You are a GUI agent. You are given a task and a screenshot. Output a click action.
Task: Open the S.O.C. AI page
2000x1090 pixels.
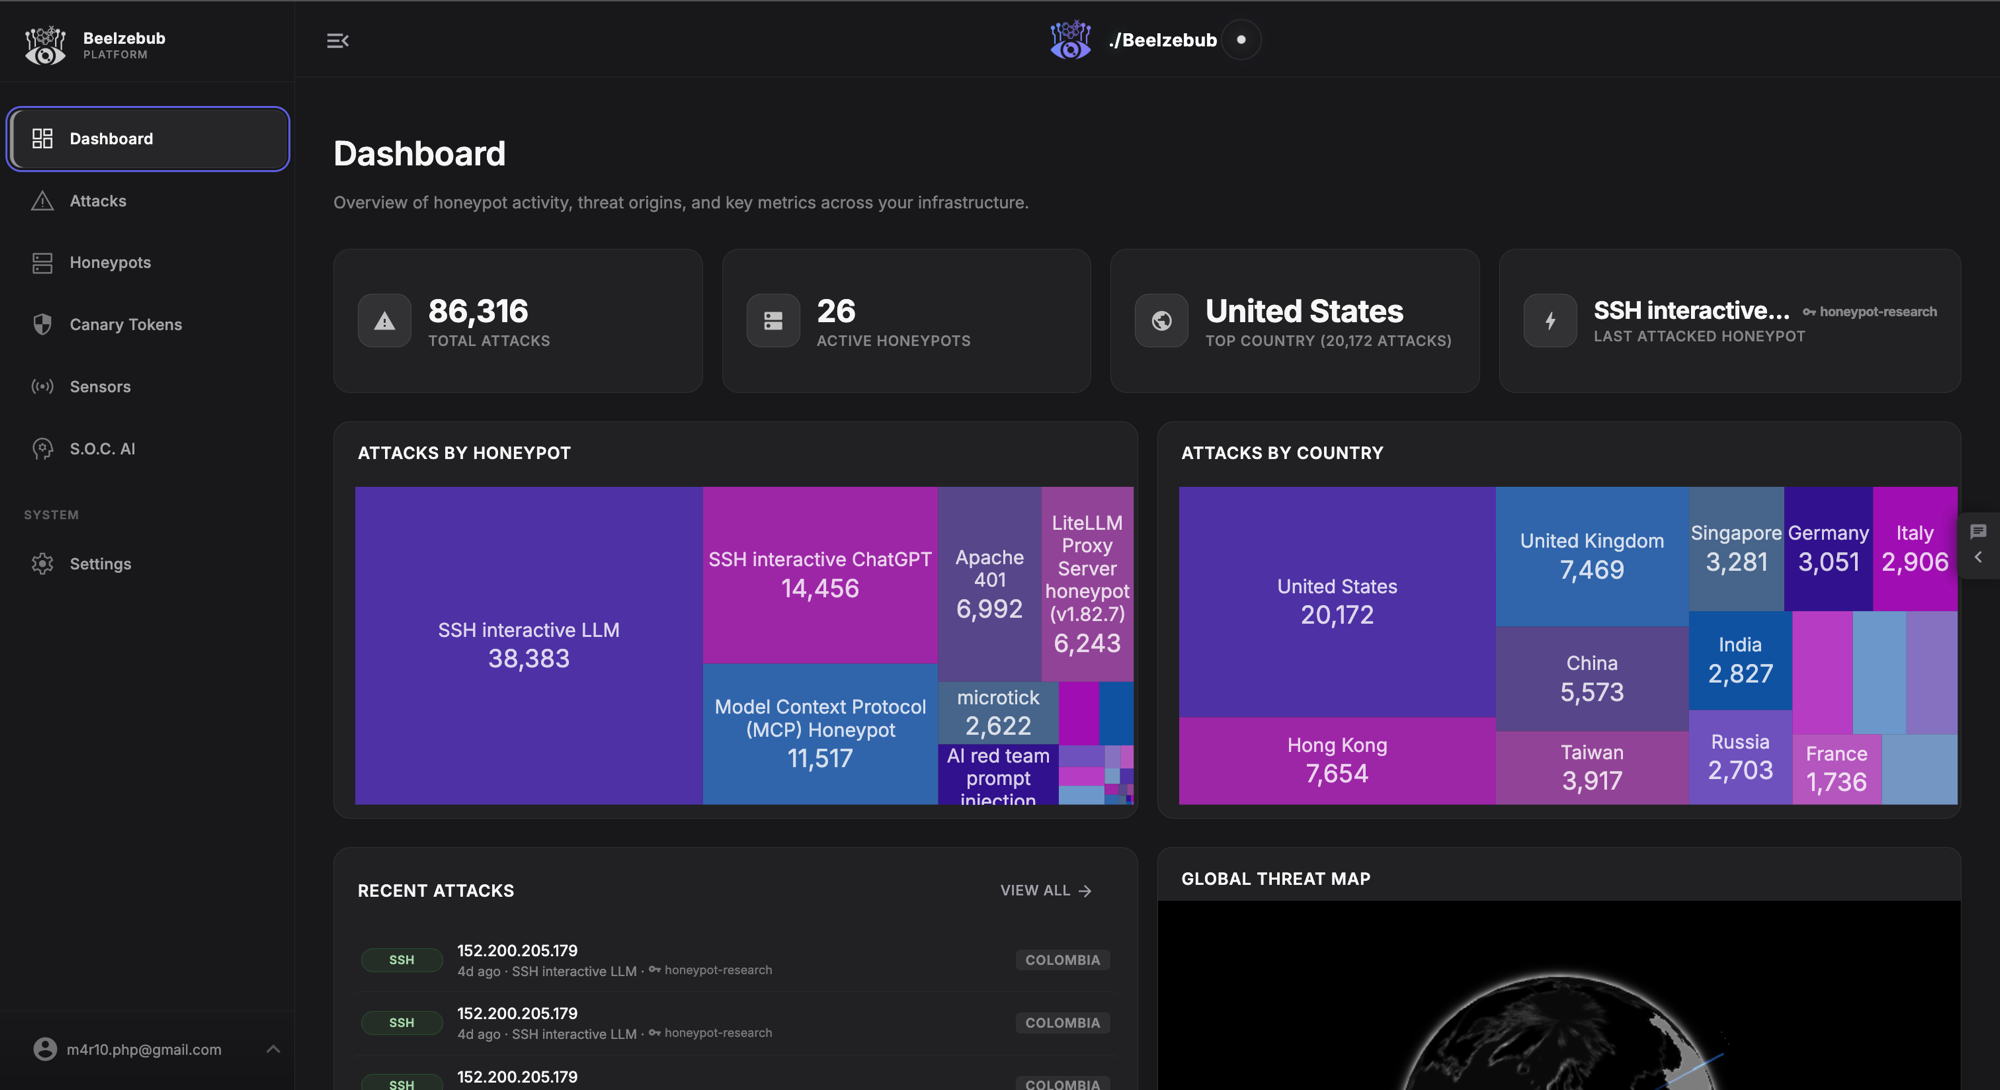click(148, 449)
